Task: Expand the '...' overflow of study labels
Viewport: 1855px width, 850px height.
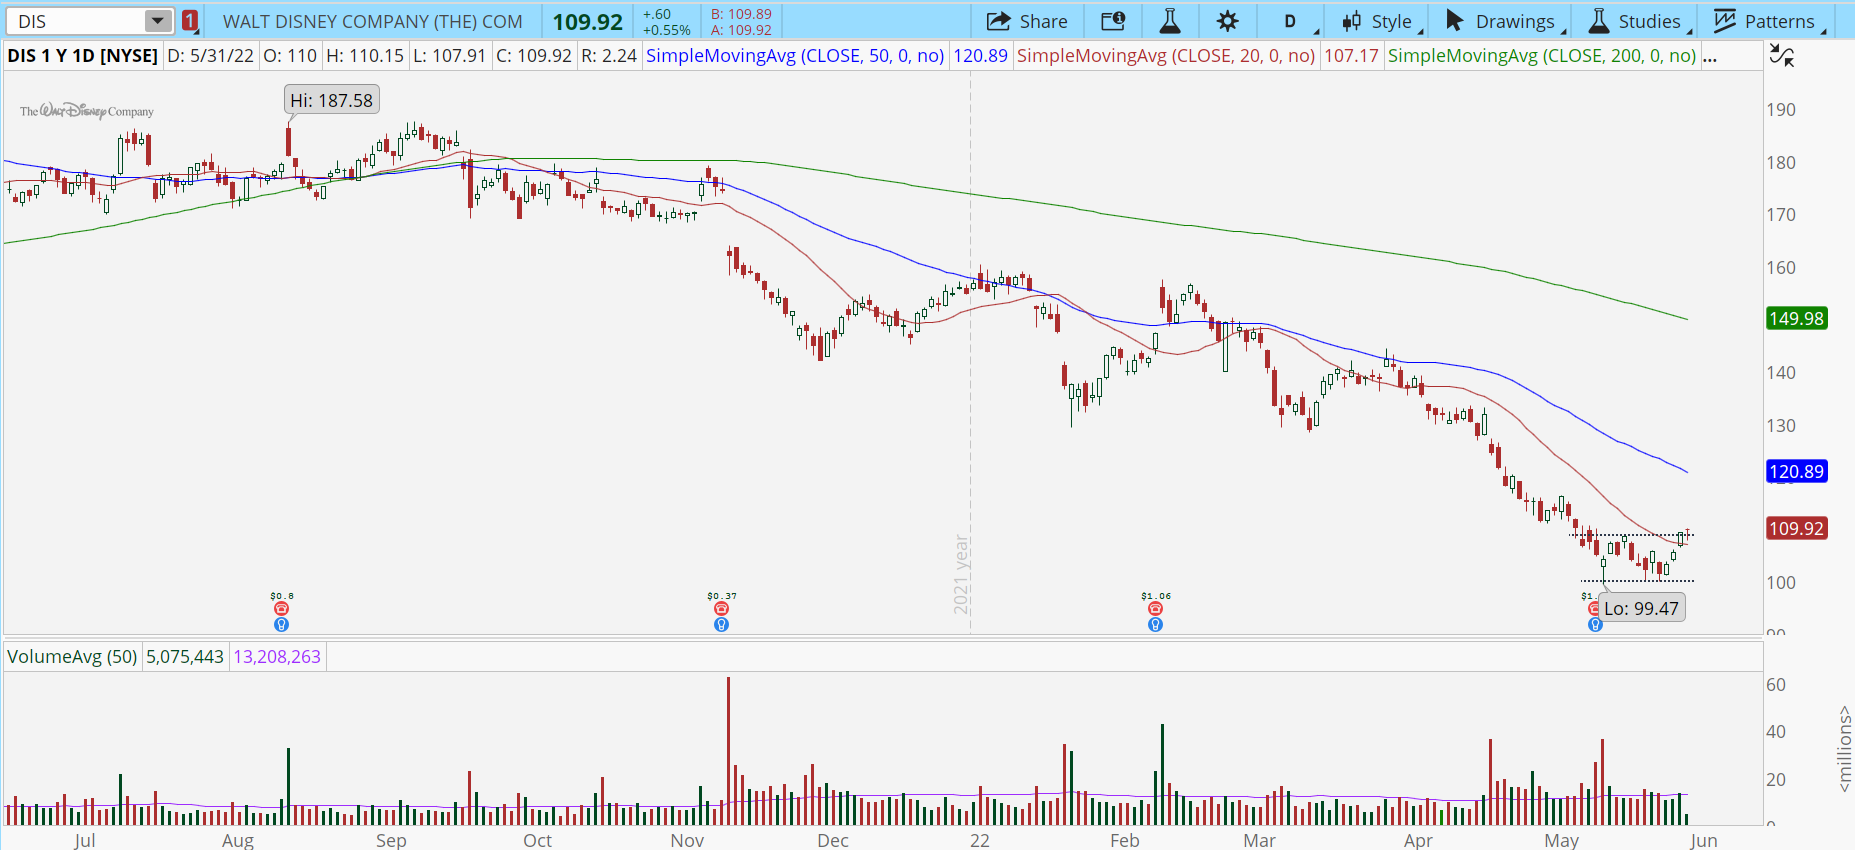Action: [1710, 57]
